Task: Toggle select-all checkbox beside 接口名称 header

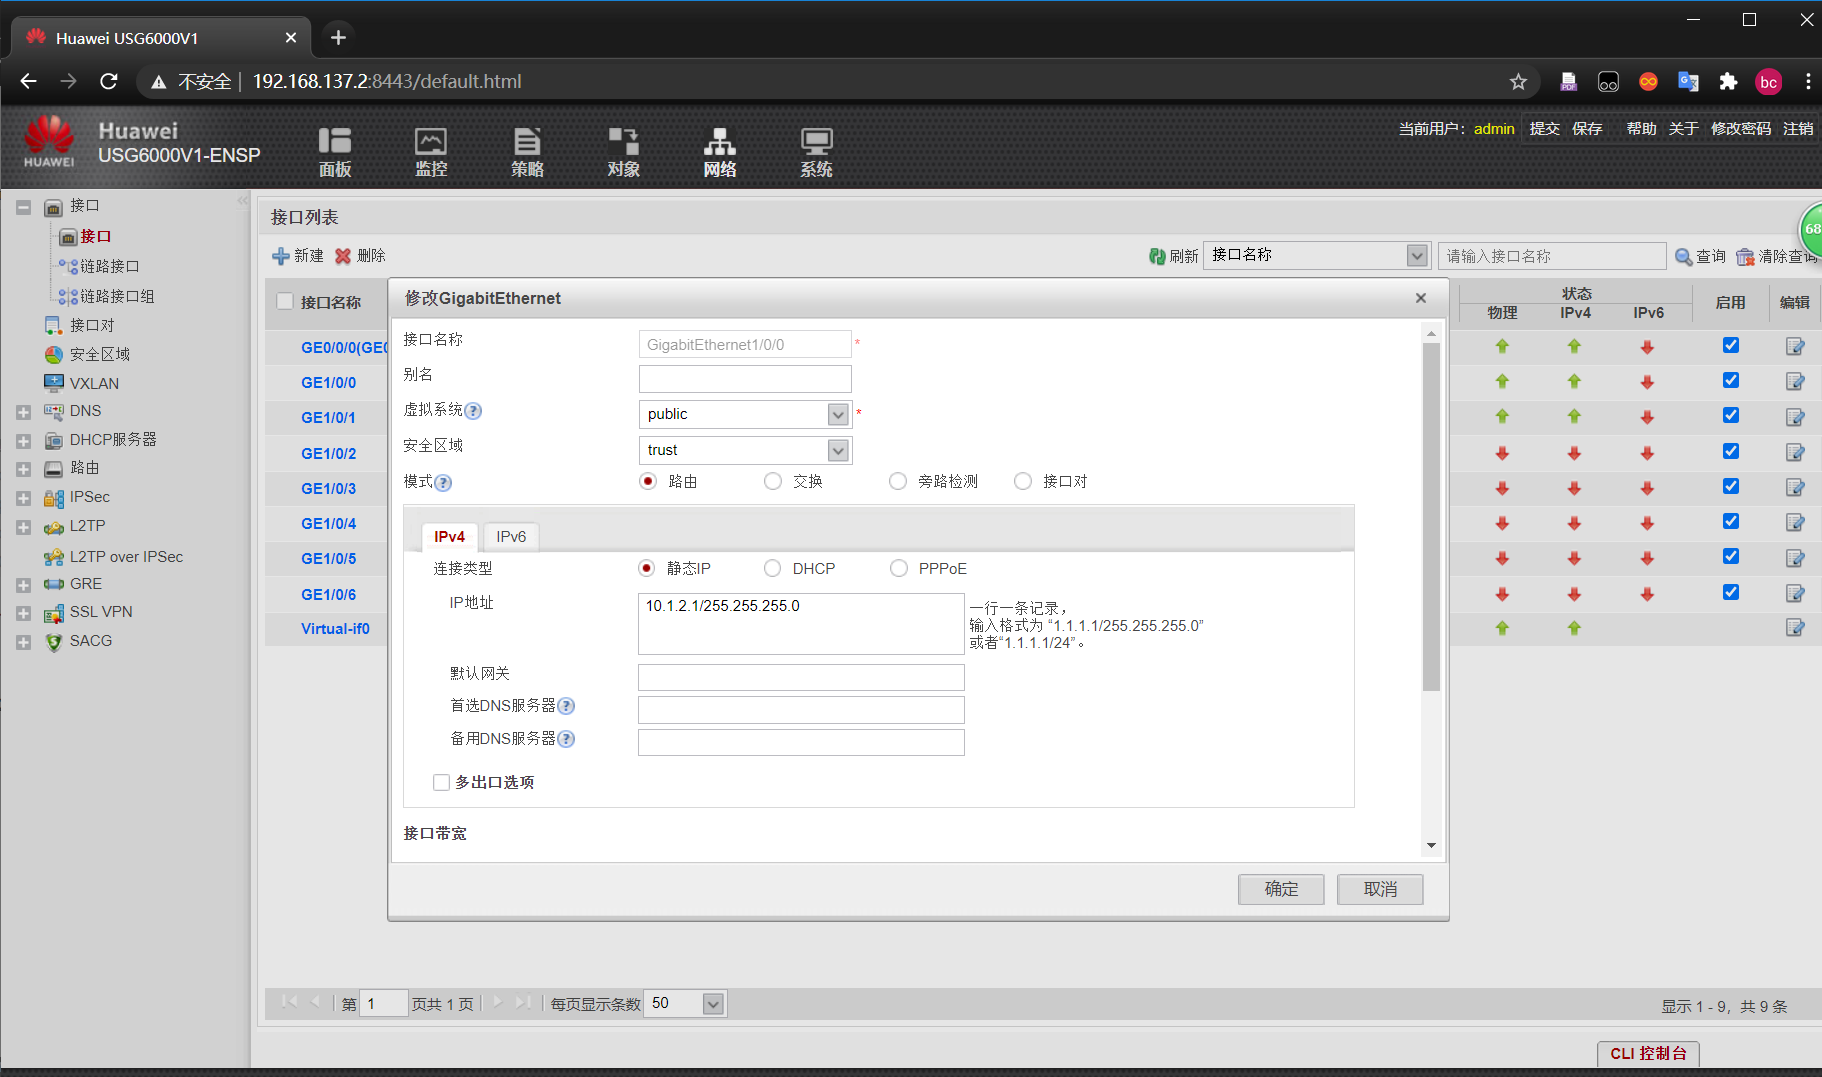Action: click(285, 301)
